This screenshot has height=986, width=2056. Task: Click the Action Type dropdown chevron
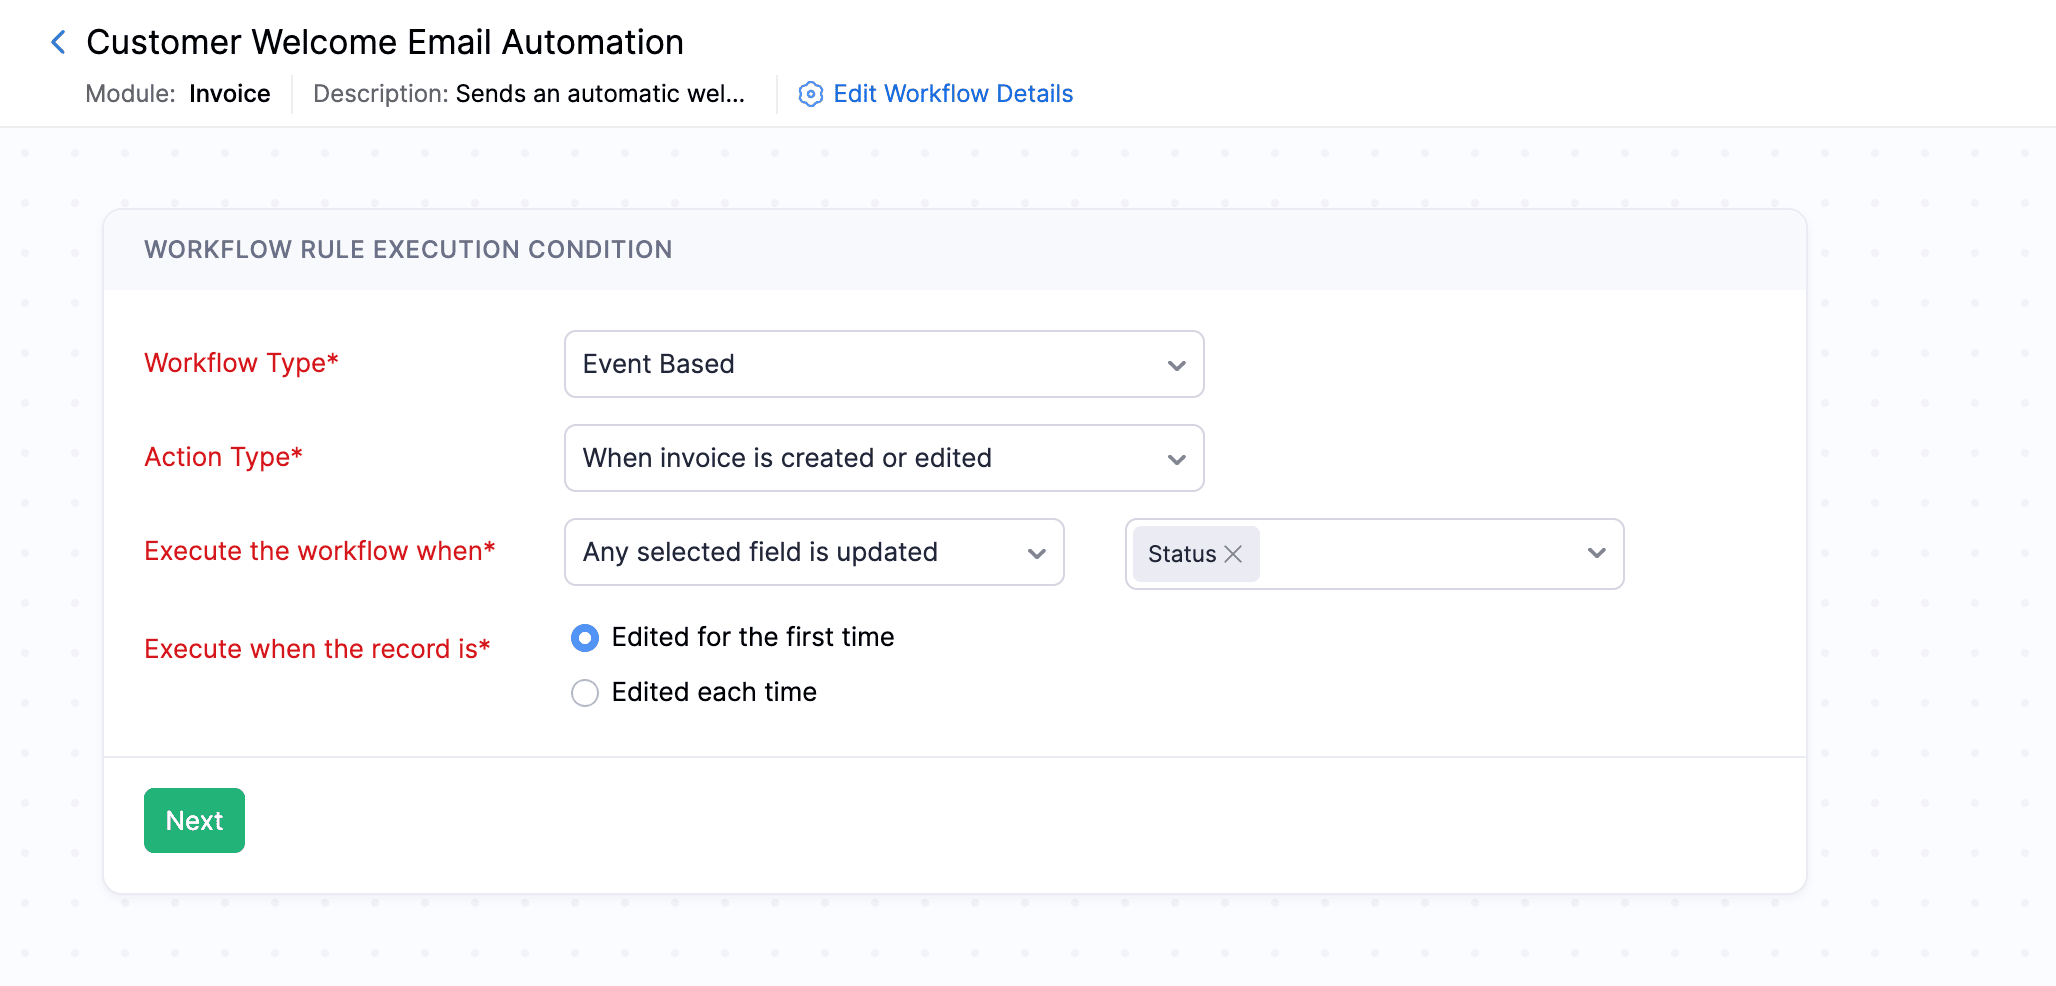[1176, 458]
